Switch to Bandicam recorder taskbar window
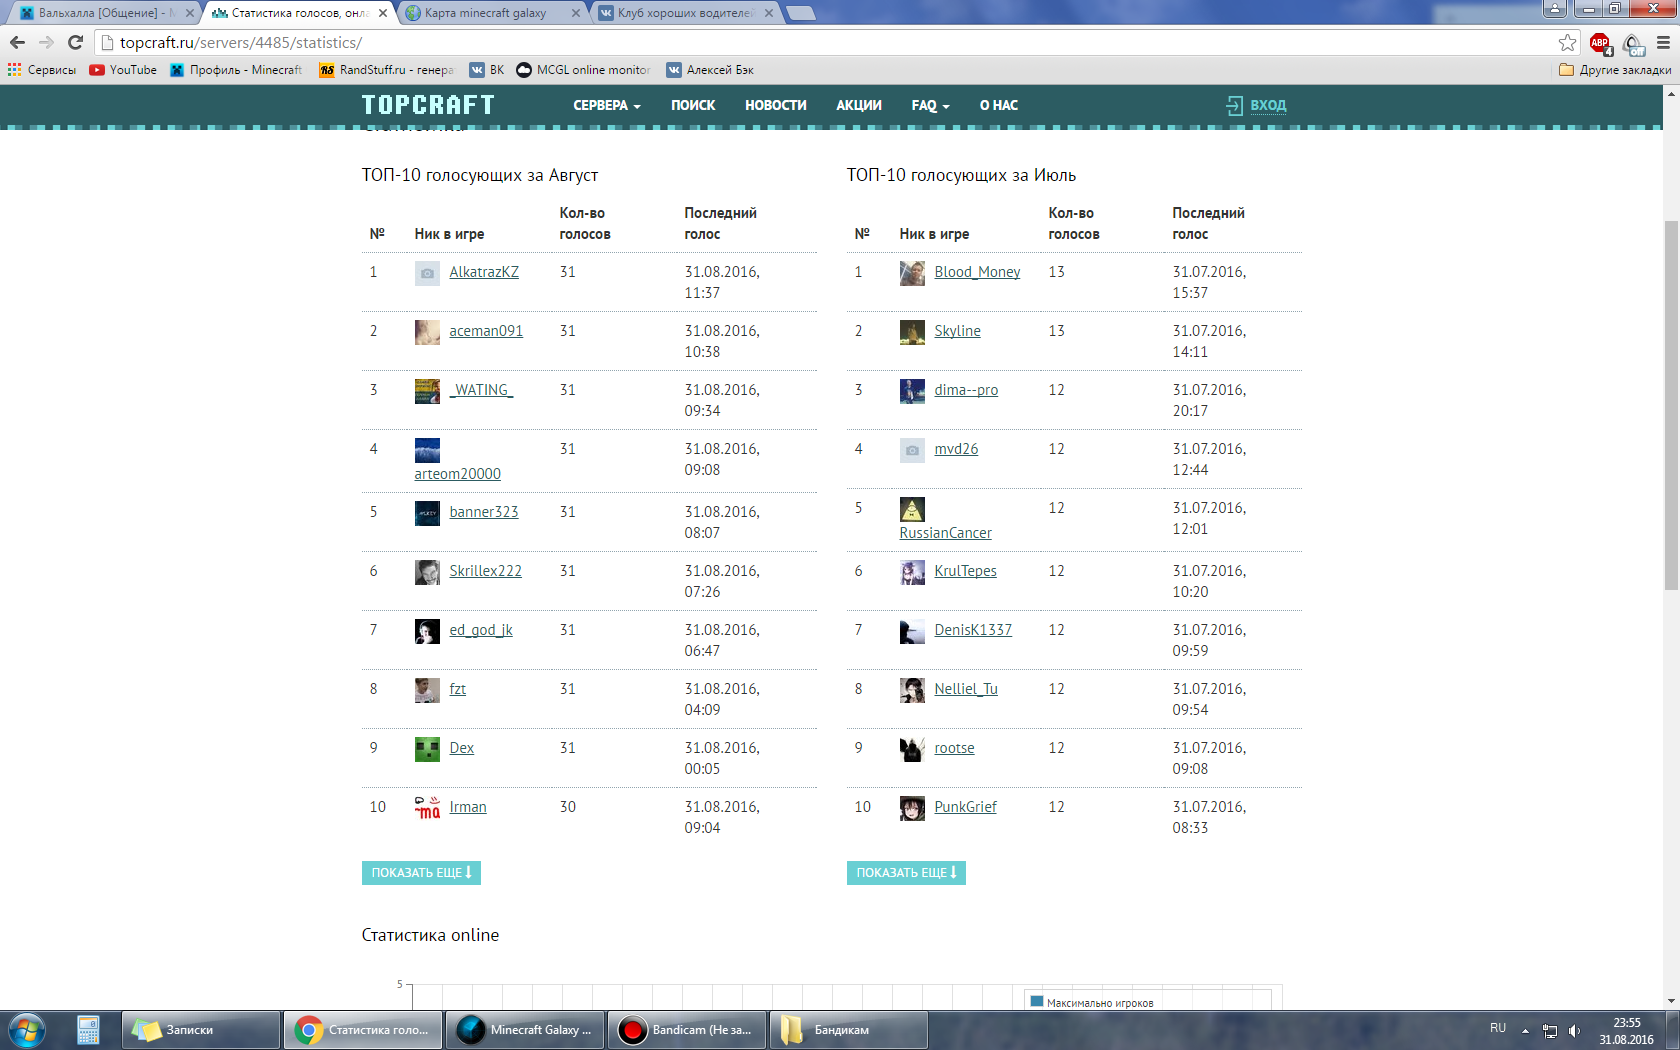The height and width of the screenshot is (1050, 1680). pos(686,1030)
